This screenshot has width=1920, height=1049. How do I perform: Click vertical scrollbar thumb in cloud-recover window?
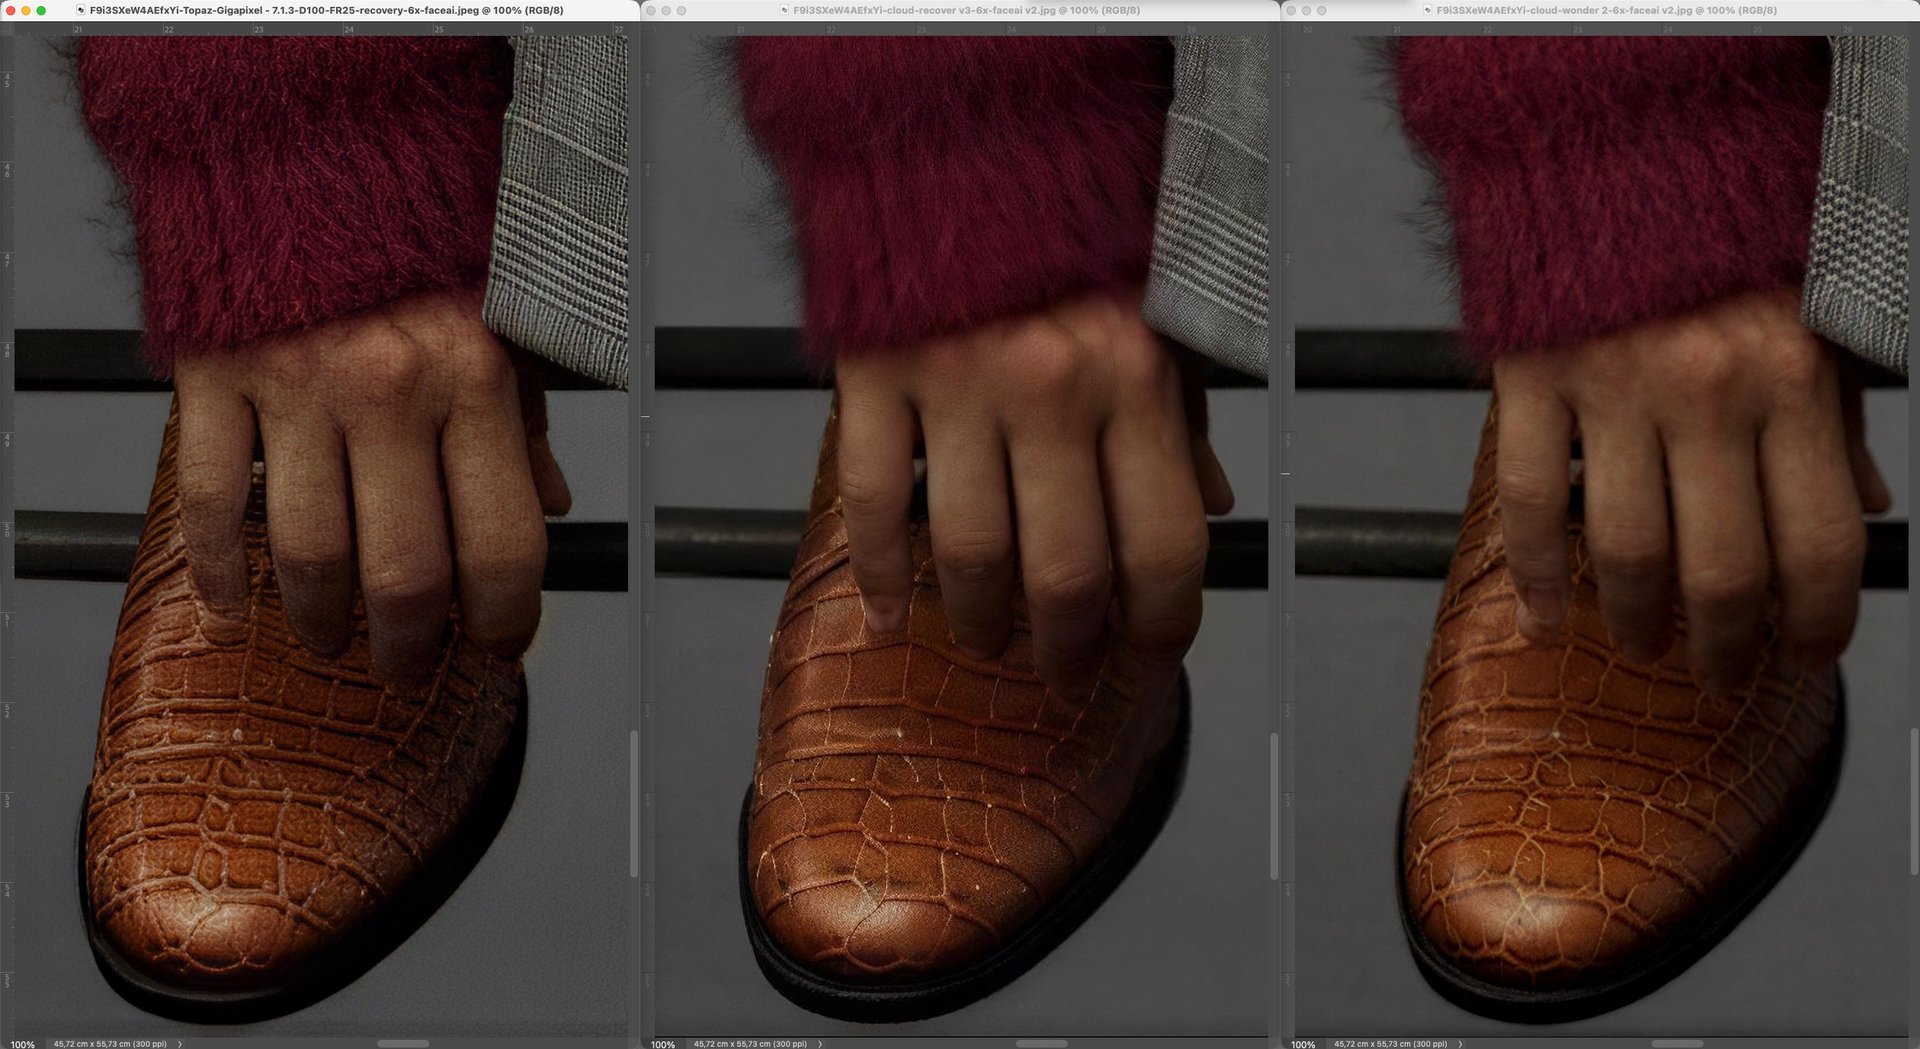[x=1273, y=805]
